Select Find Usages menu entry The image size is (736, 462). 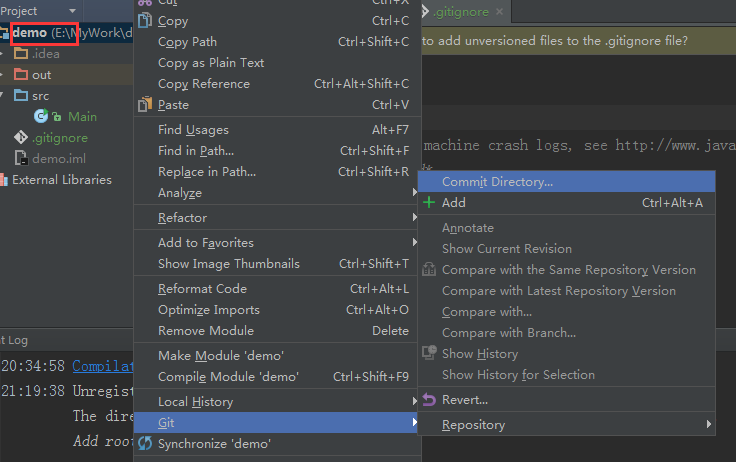pos(193,130)
